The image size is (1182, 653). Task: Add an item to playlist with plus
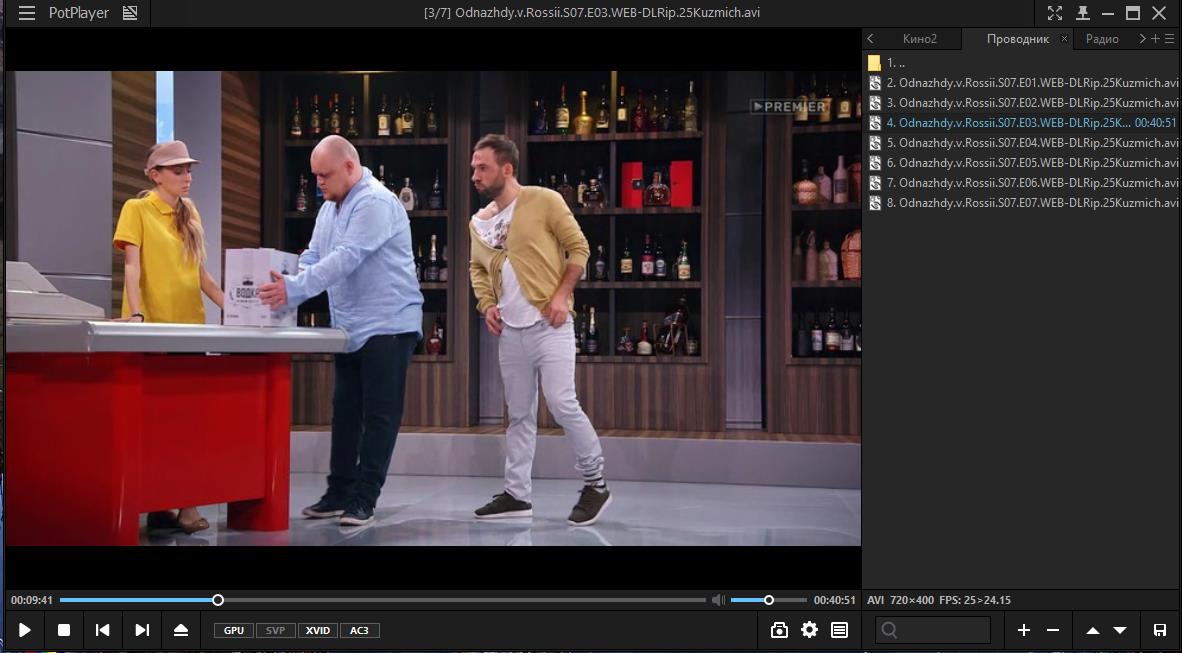point(1023,630)
